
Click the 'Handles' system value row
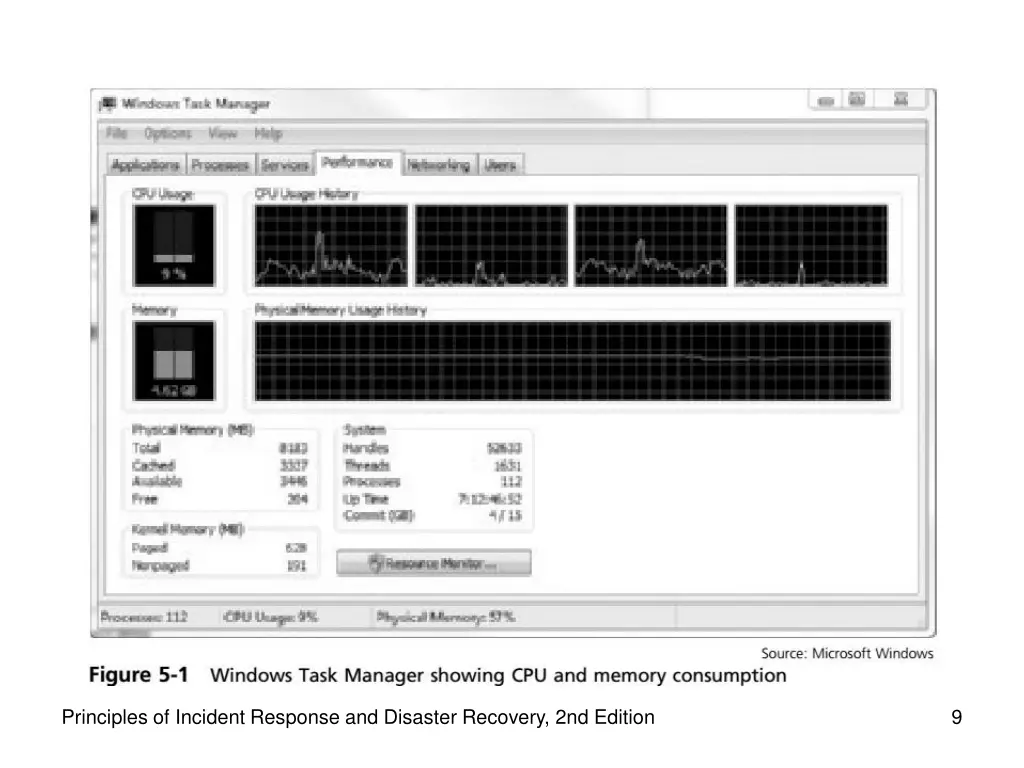(432, 448)
